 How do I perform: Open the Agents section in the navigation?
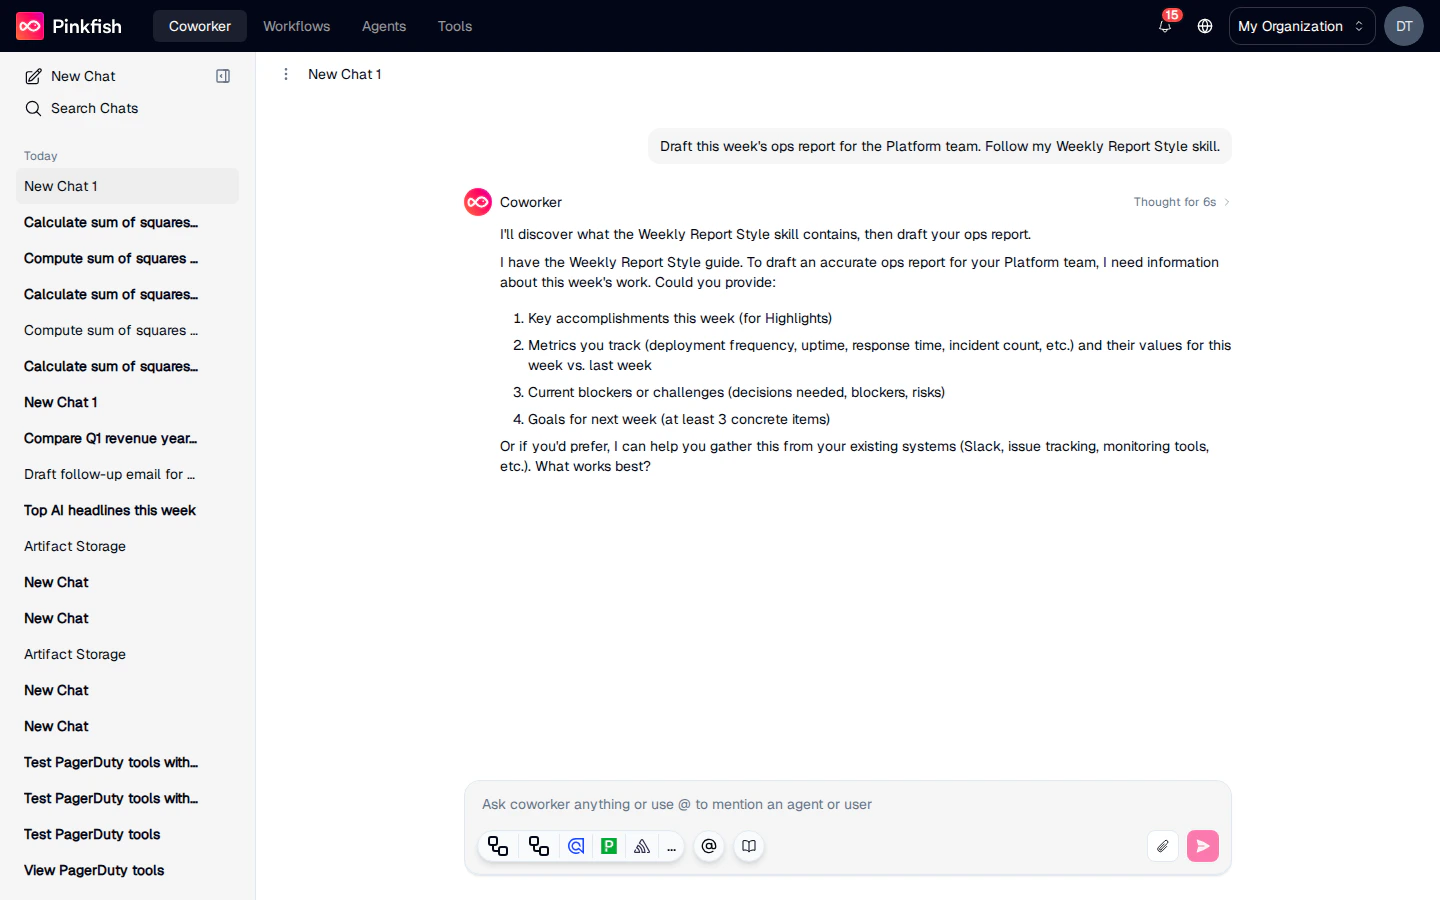[383, 26]
